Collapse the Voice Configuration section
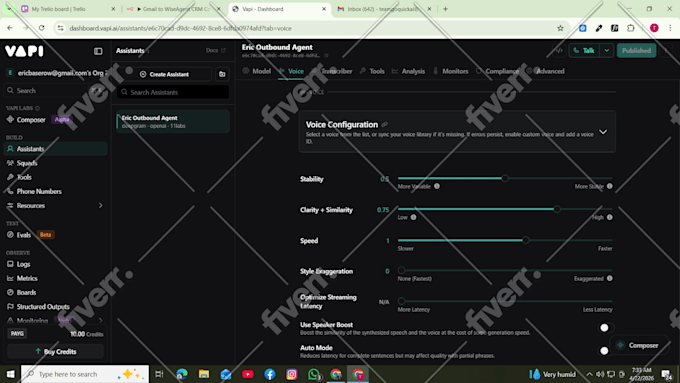The height and width of the screenshot is (383, 680). click(x=603, y=132)
